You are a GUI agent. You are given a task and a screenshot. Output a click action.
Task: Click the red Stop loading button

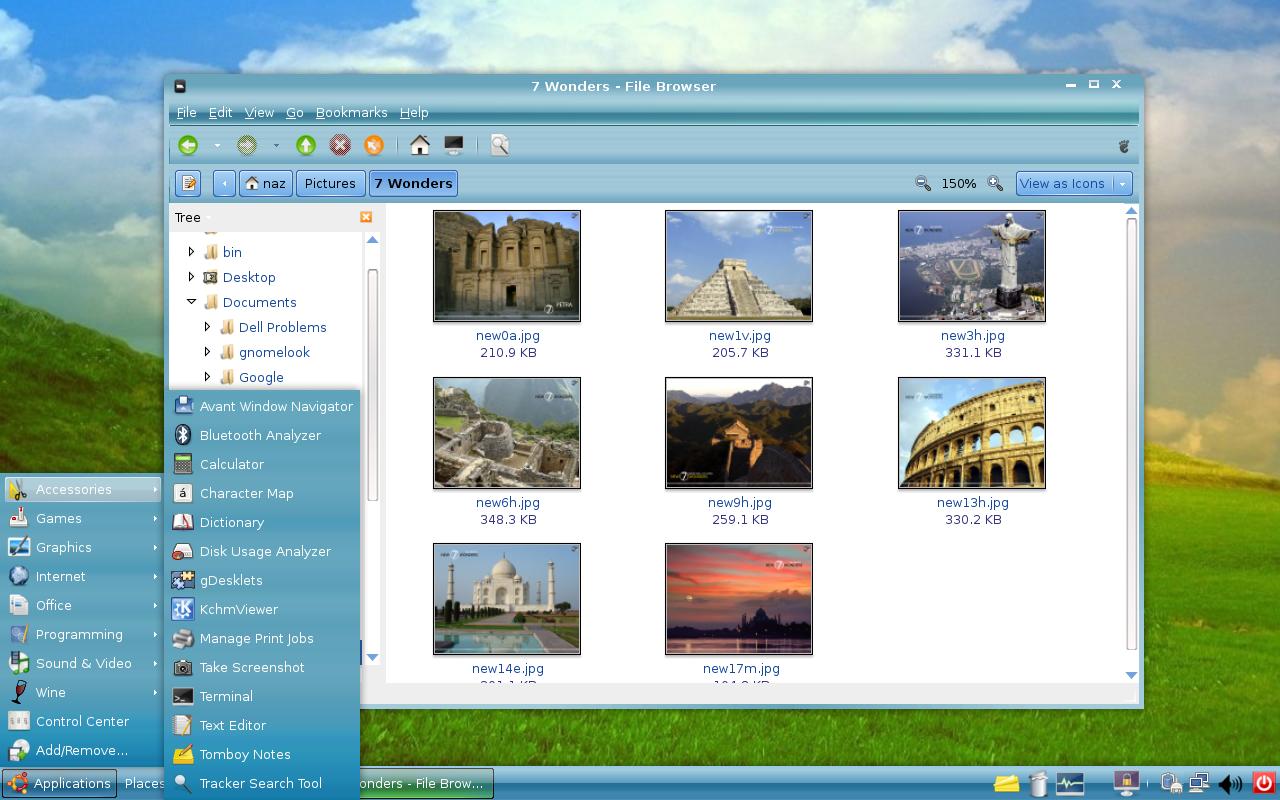click(340, 146)
